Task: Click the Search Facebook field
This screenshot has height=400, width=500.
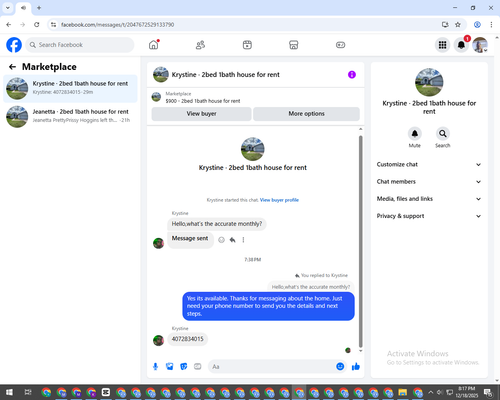Action: coord(80,45)
